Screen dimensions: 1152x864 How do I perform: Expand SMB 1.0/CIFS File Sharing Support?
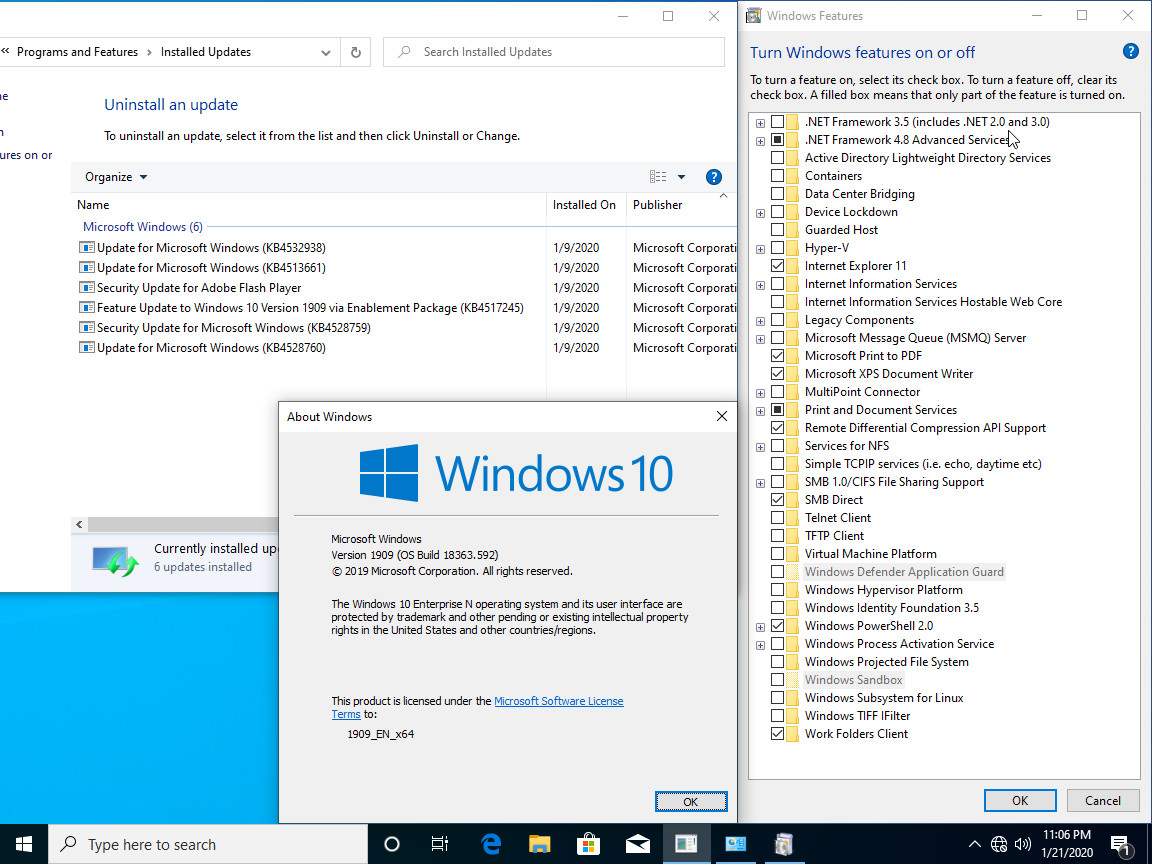coord(760,483)
